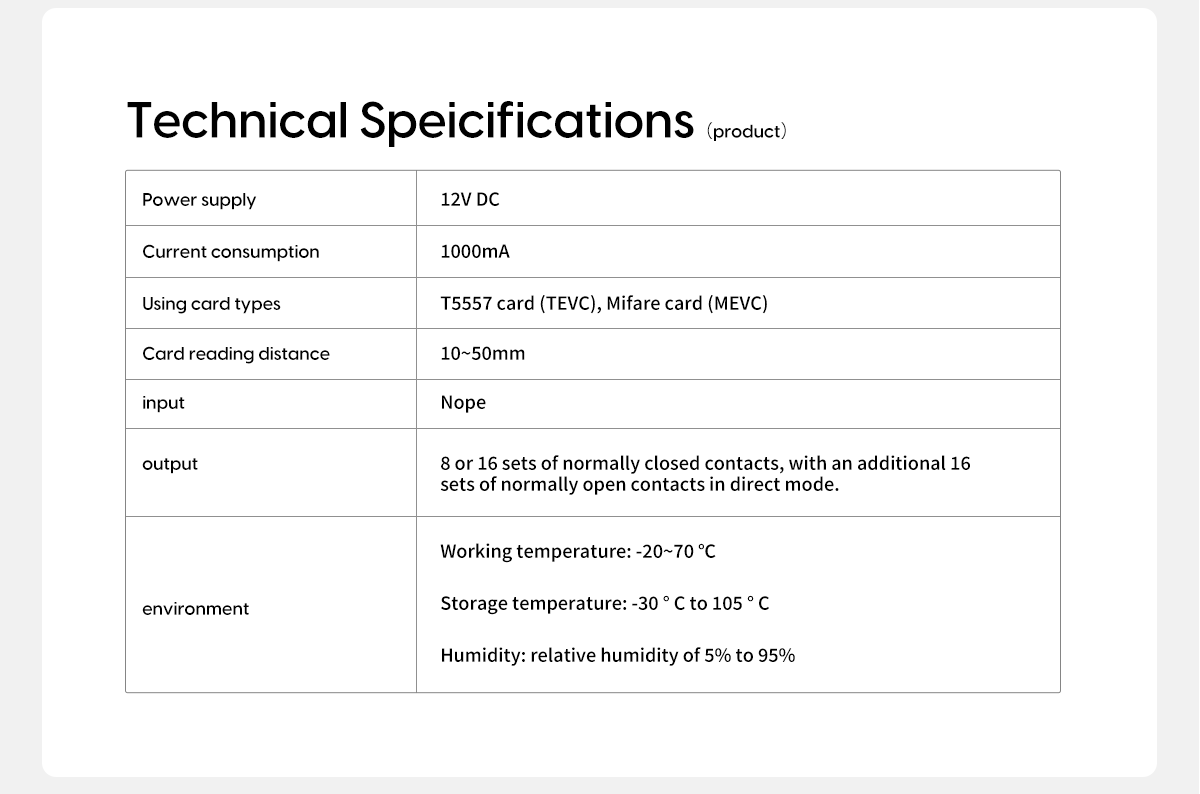Click the input row label
1200x794 pixels.
tap(163, 403)
